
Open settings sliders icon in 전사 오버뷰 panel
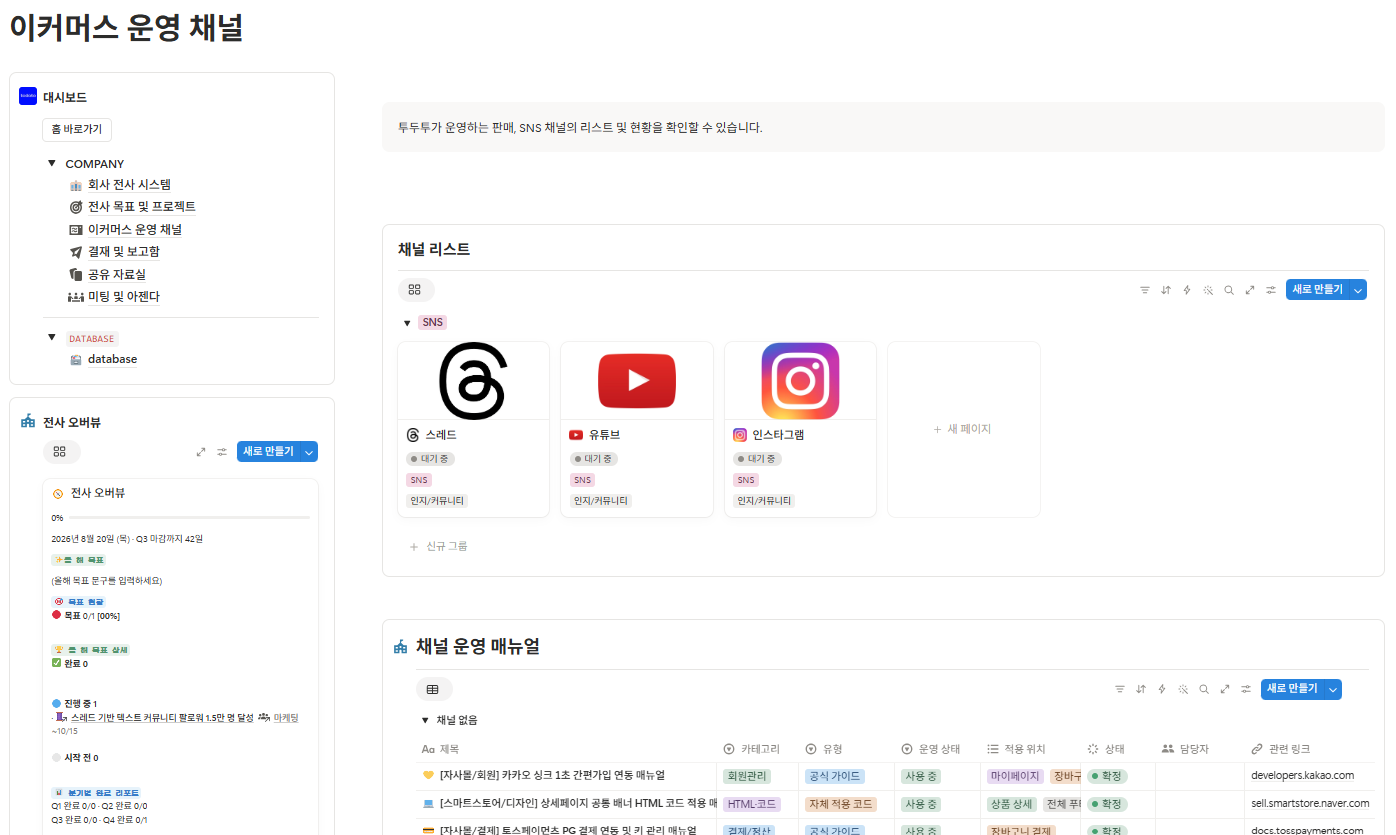pyautogui.click(x=222, y=452)
